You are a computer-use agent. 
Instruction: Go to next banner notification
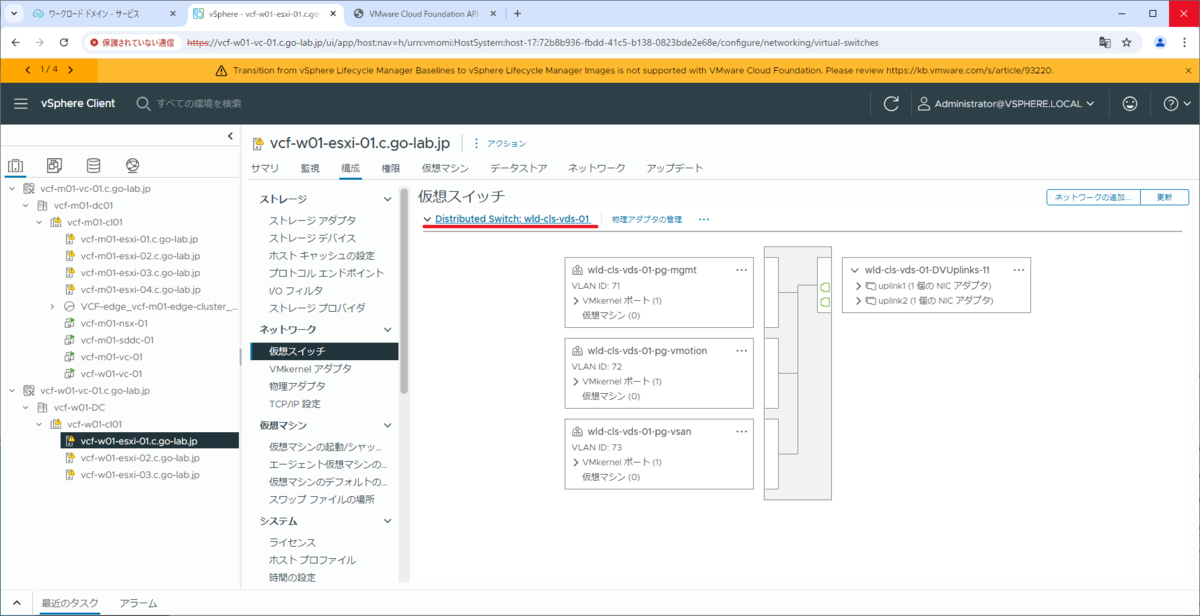[x=69, y=70]
